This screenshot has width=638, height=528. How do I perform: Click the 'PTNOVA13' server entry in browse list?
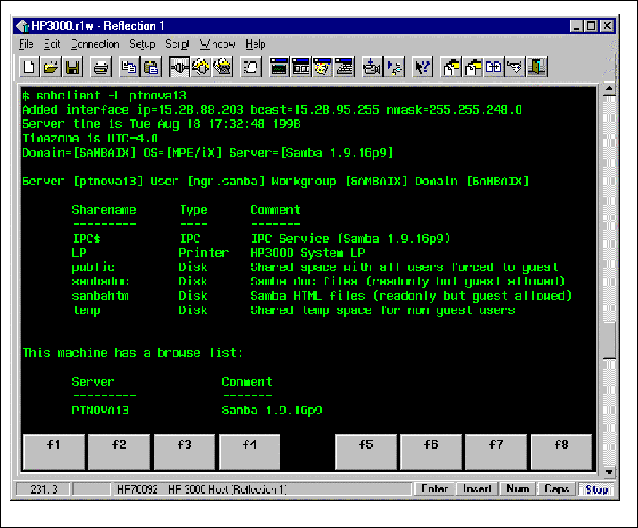(x=100, y=410)
